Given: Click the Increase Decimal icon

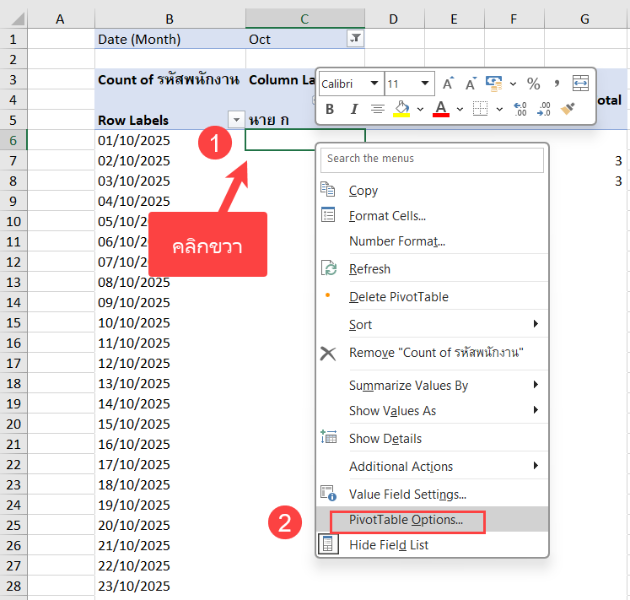Looking at the screenshot, I should (519, 109).
